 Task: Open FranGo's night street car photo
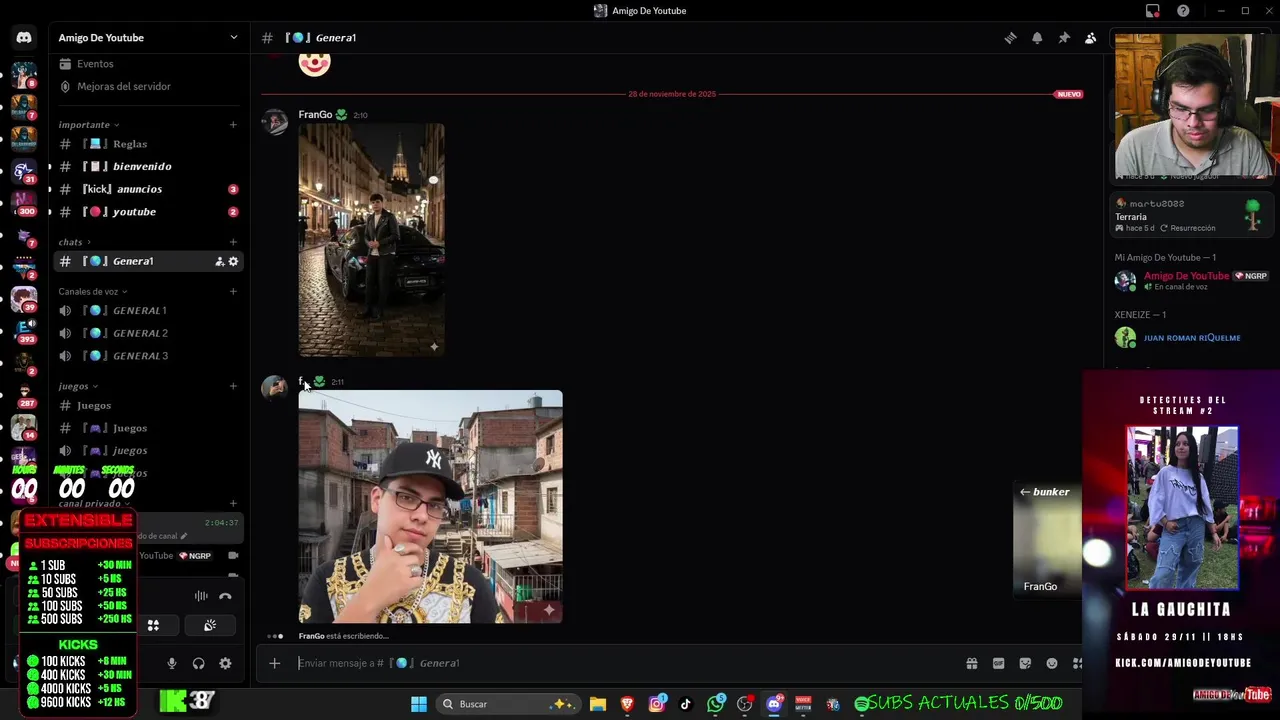tap(371, 240)
